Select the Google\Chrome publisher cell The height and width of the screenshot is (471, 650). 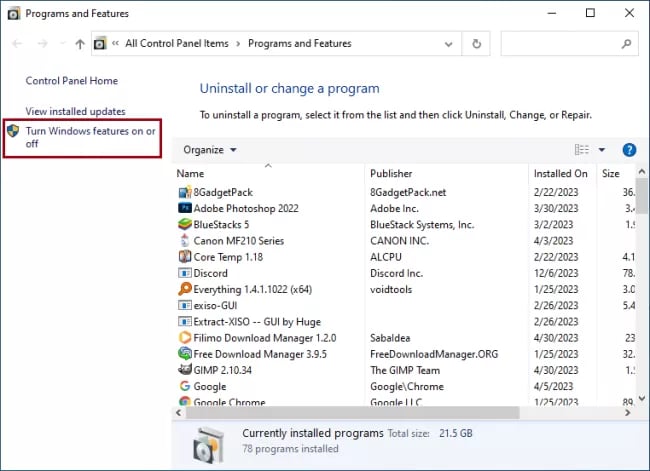pyautogui.click(x=407, y=386)
